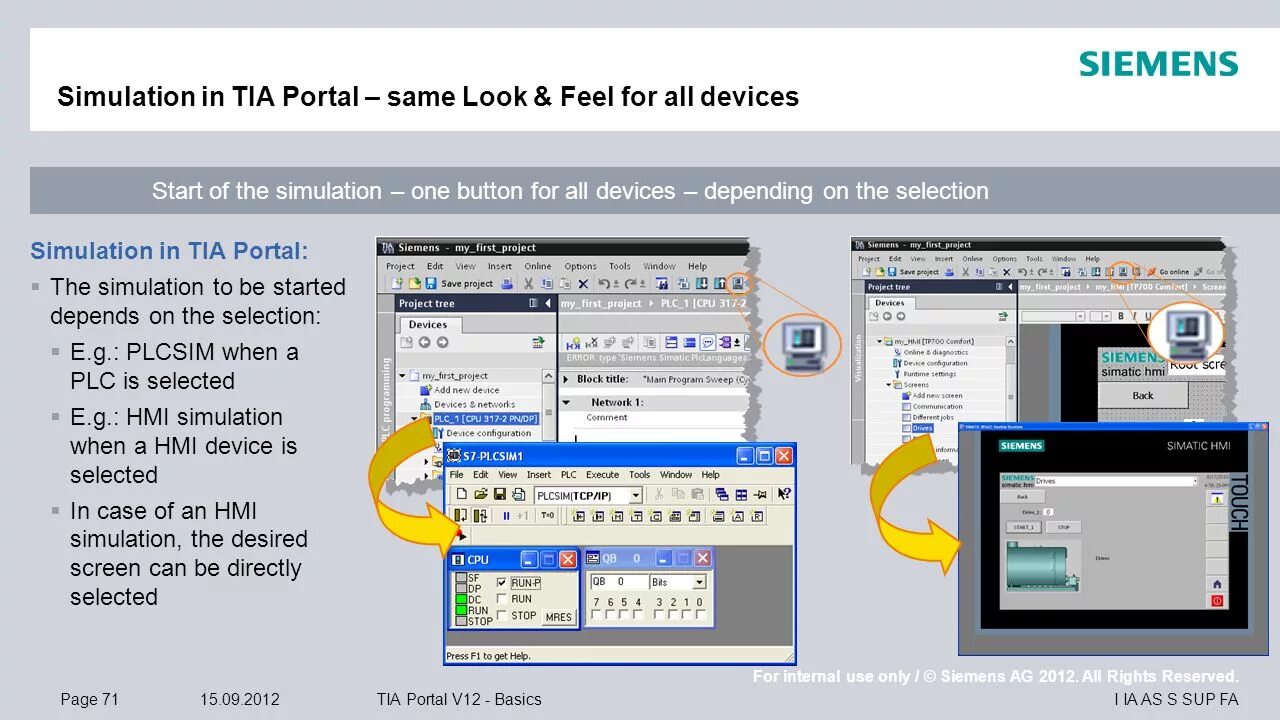Toggle bit 0 checkbox in QB window
Viewport: 1280px width, 720px height.
click(700, 614)
